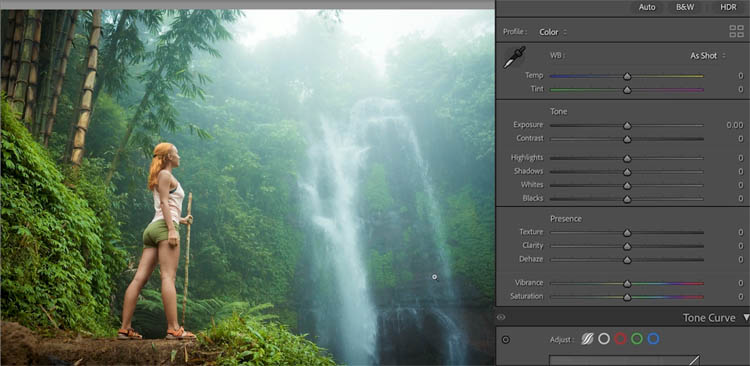Click the Temp value field
Screen dimensions: 750x366
740,76
